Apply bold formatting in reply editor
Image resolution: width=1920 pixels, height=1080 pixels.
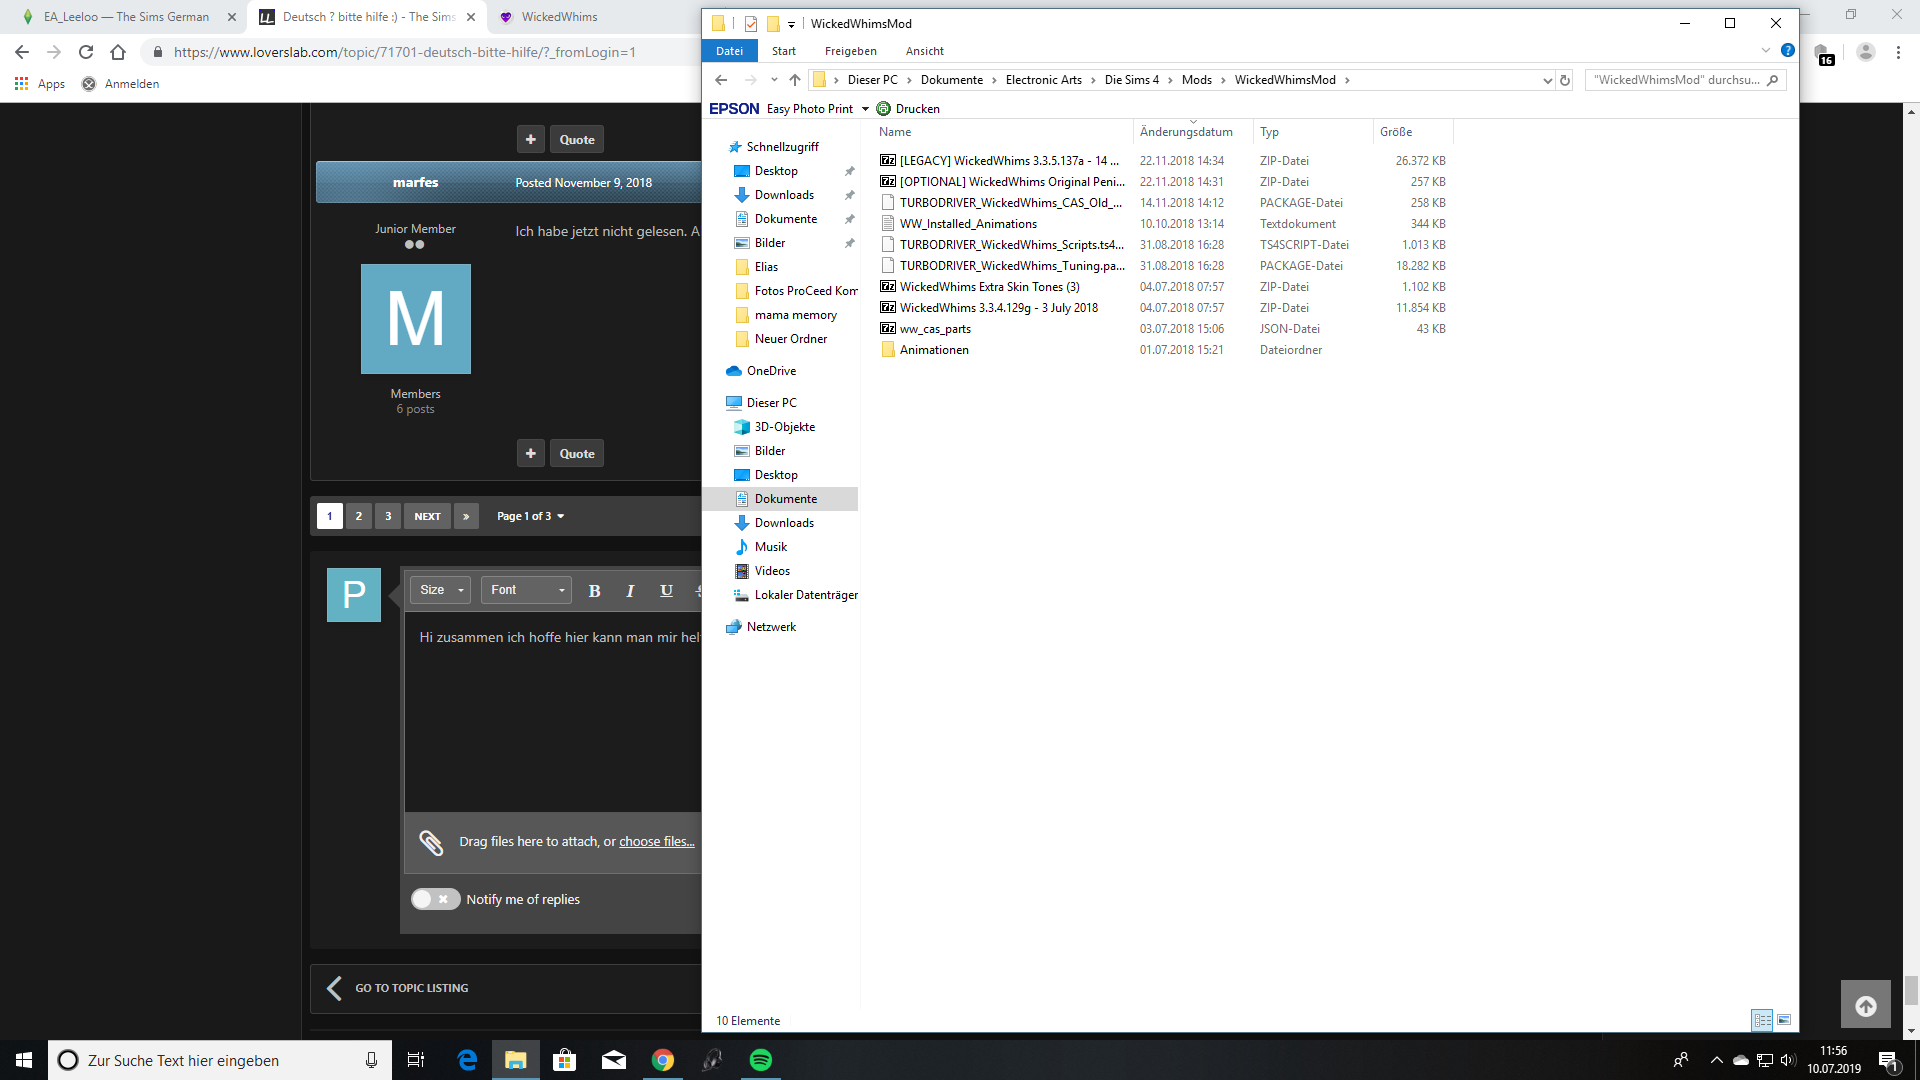(x=594, y=591)
